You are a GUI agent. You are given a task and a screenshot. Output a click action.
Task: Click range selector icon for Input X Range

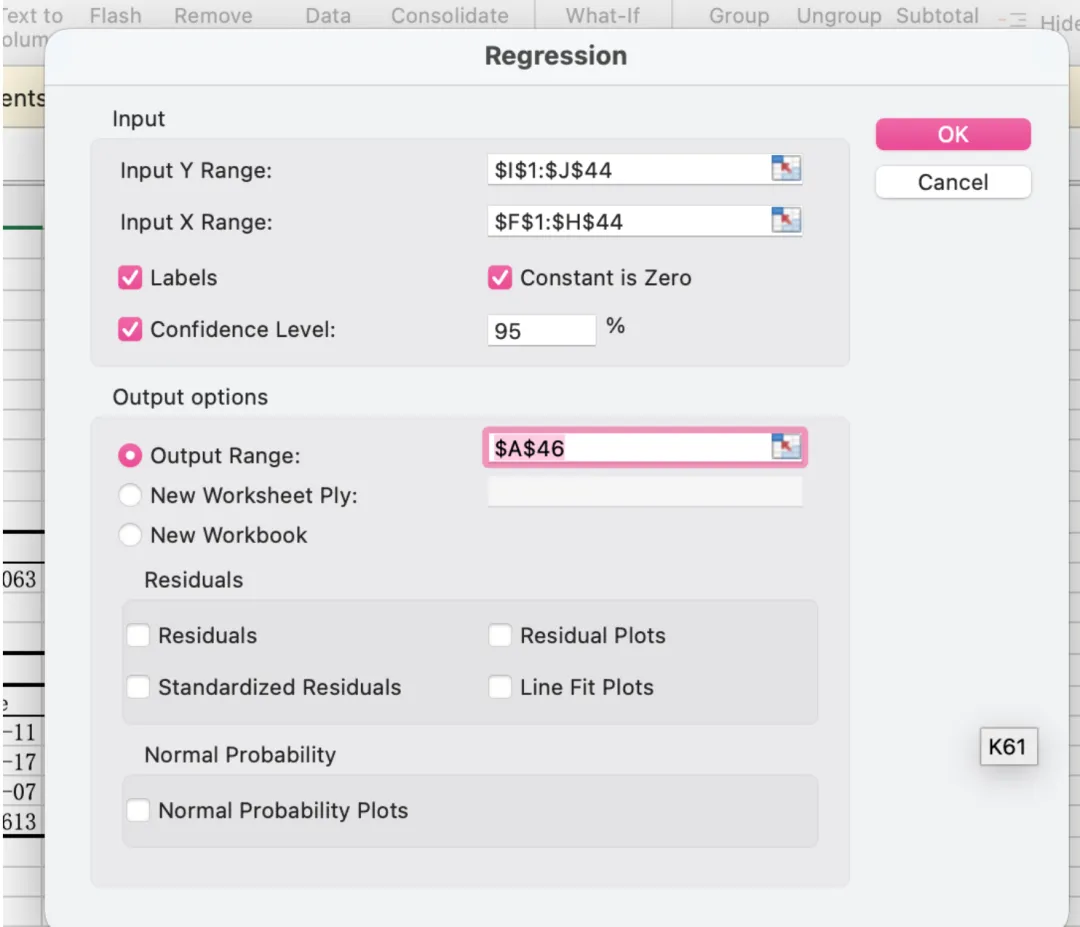[x=787, y=221]
